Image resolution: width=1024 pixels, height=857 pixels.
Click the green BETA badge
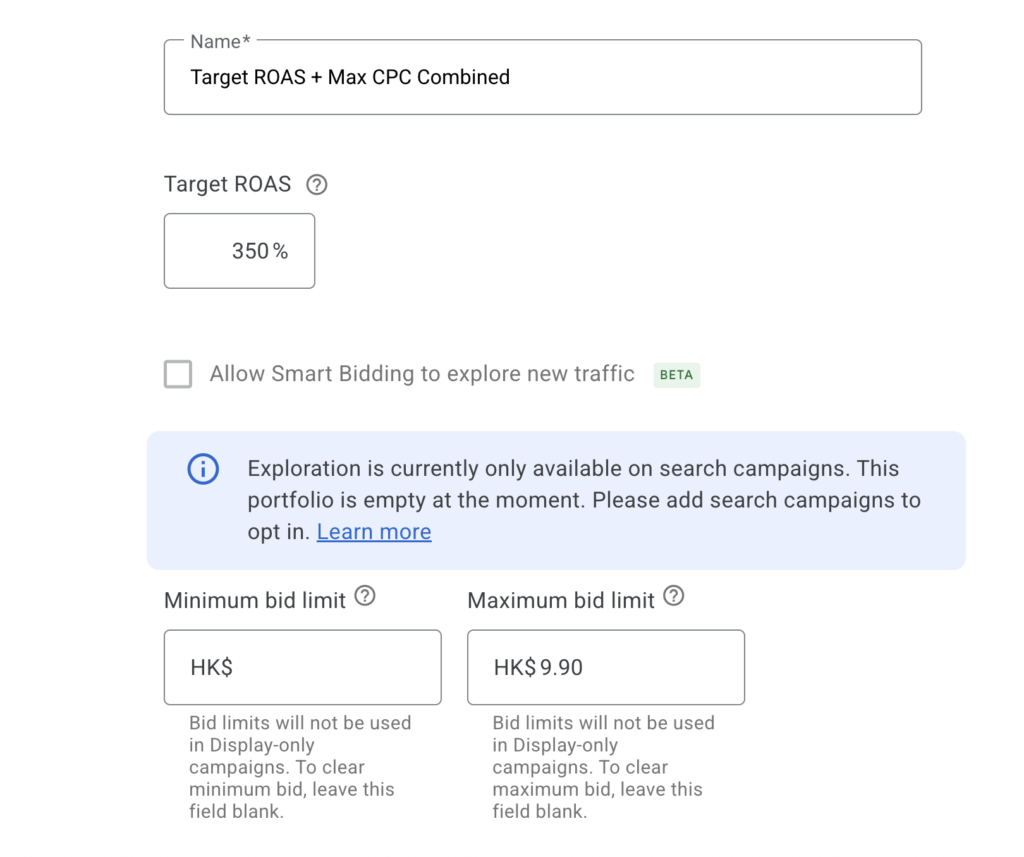(677, 375)
